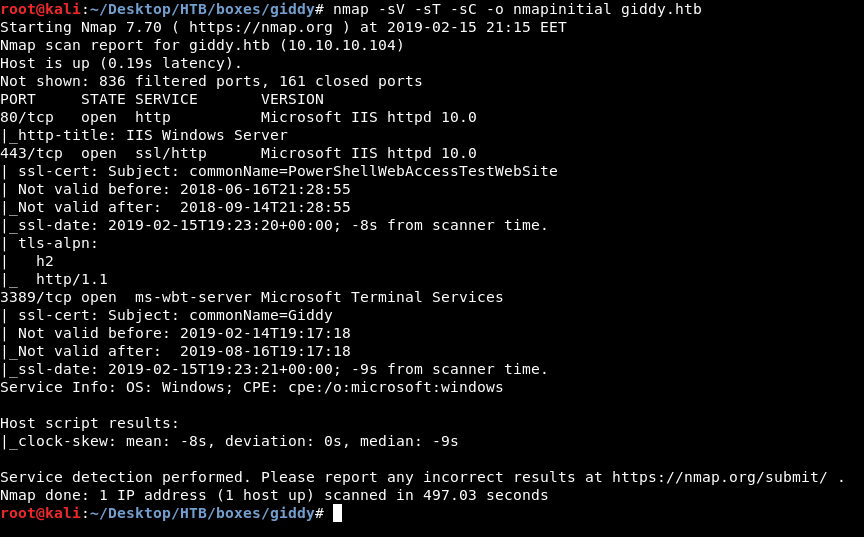Click the 443/tcp port entry
This screenshot has width=864, height=537.
(31, 153)
